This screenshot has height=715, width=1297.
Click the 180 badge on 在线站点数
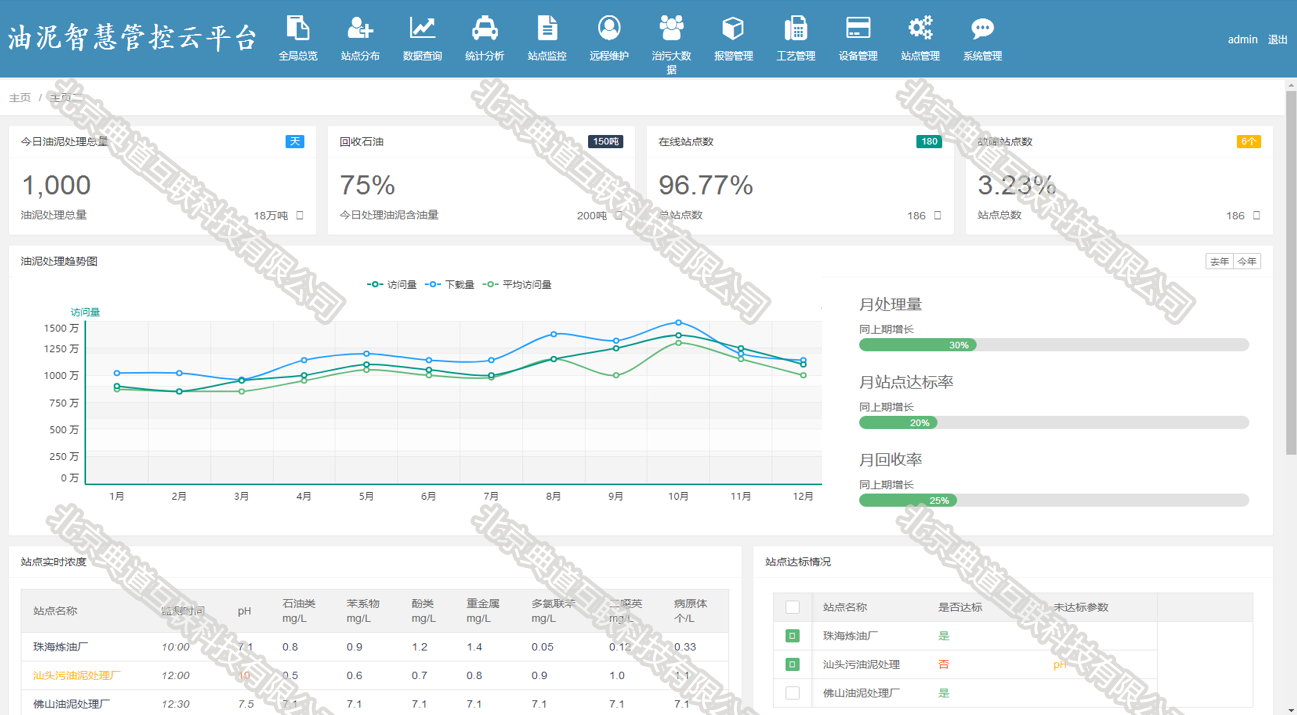(x=929, y=142)
